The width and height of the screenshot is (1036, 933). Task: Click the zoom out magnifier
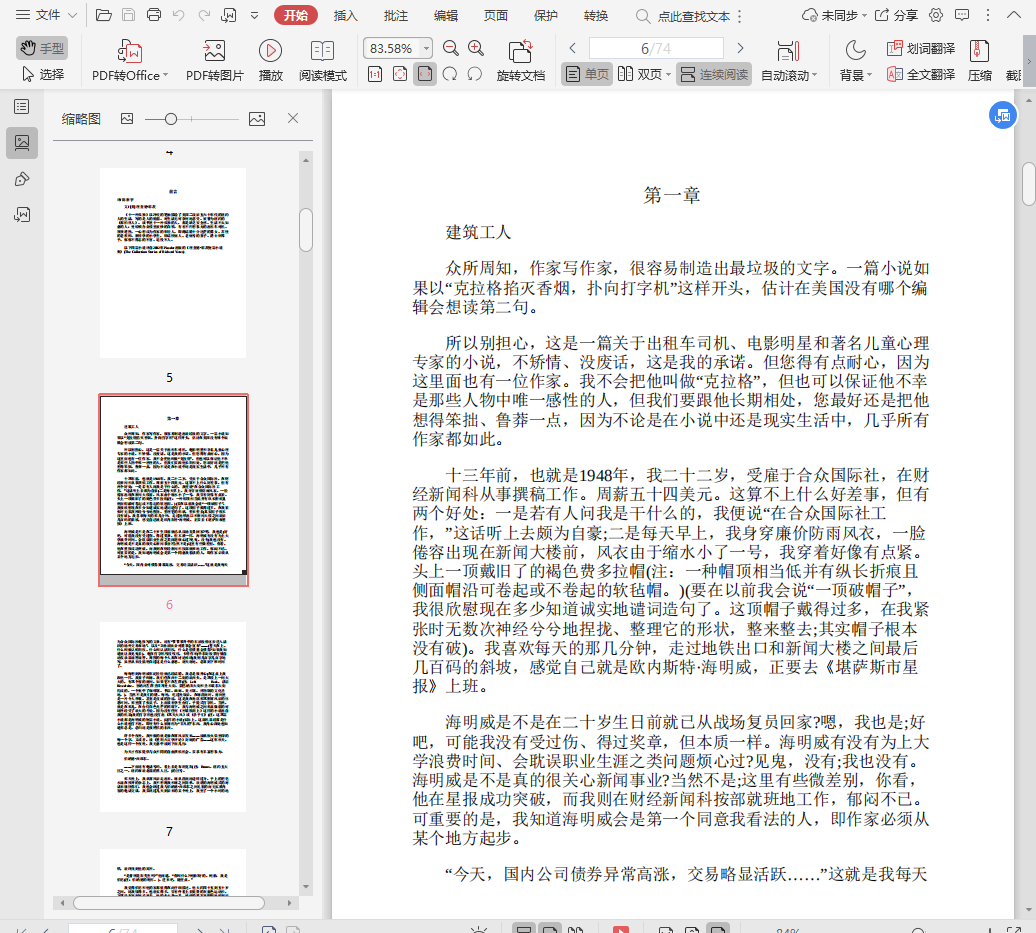point(451,48)
